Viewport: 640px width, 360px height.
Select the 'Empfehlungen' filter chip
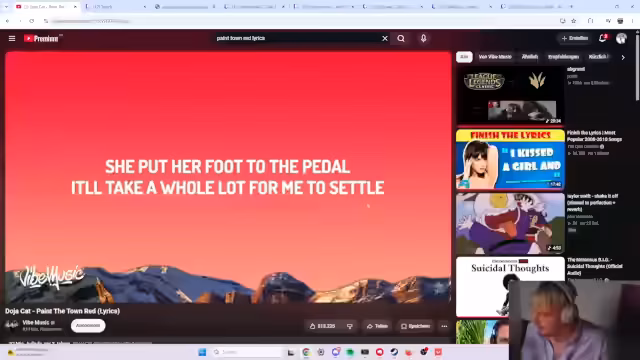pyautogui.click(x=563, y=57)
